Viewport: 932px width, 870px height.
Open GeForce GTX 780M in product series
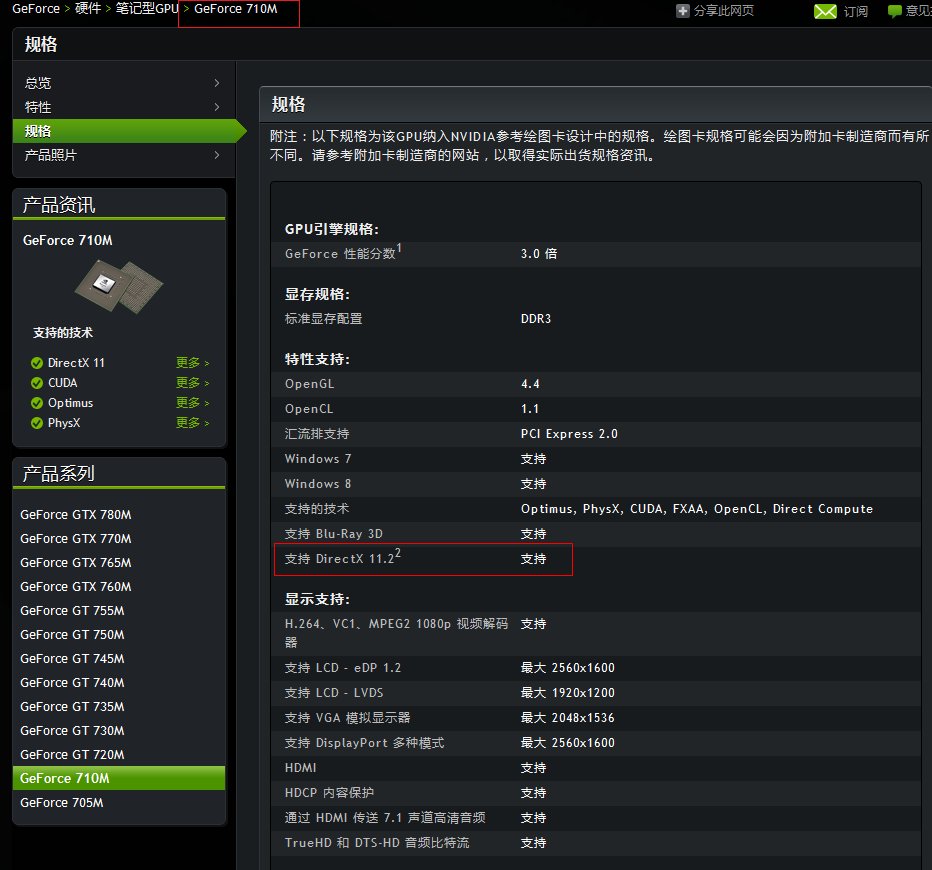click(75, 515)
